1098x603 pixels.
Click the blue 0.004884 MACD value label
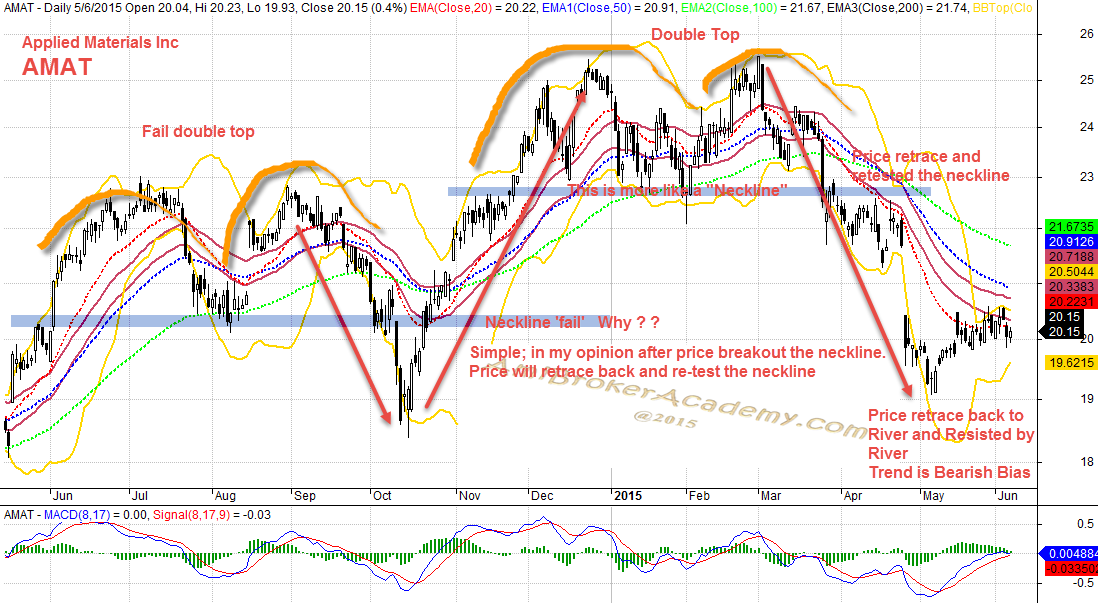tap(1071, 553)
